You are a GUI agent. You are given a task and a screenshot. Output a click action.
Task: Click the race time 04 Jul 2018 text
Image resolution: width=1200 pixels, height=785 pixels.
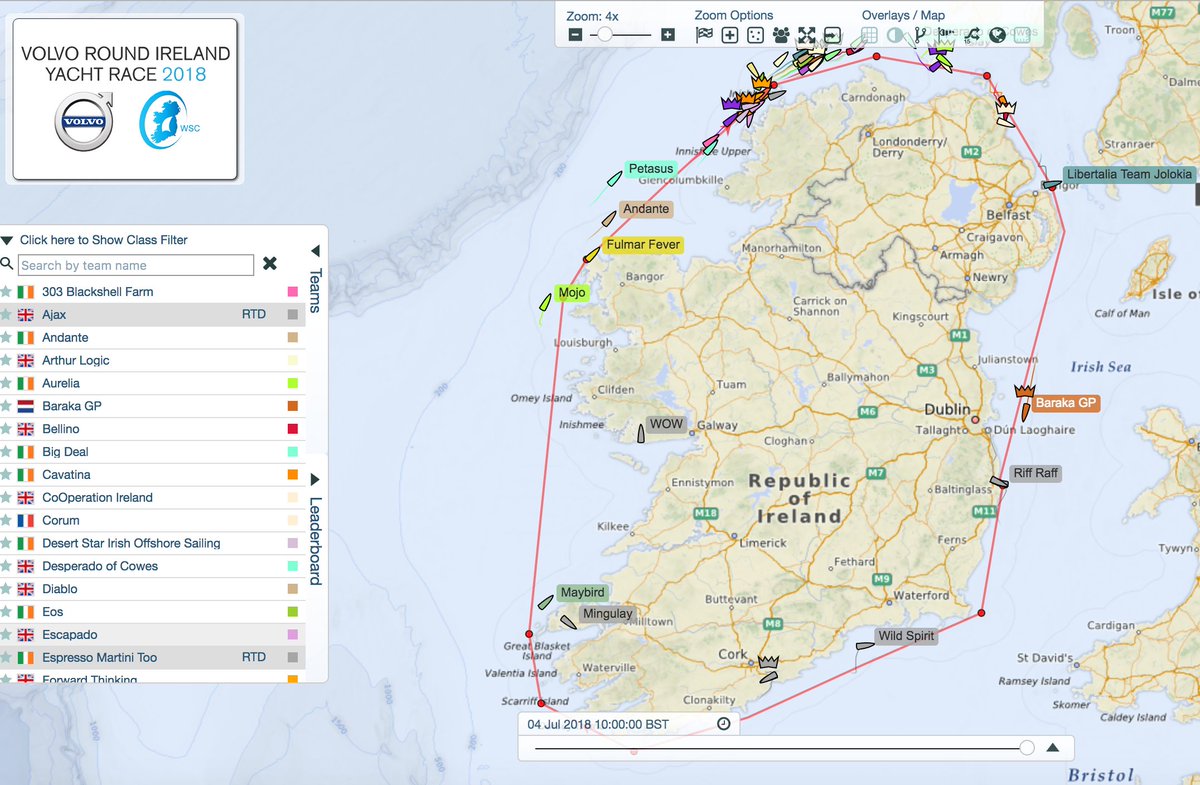598,724
